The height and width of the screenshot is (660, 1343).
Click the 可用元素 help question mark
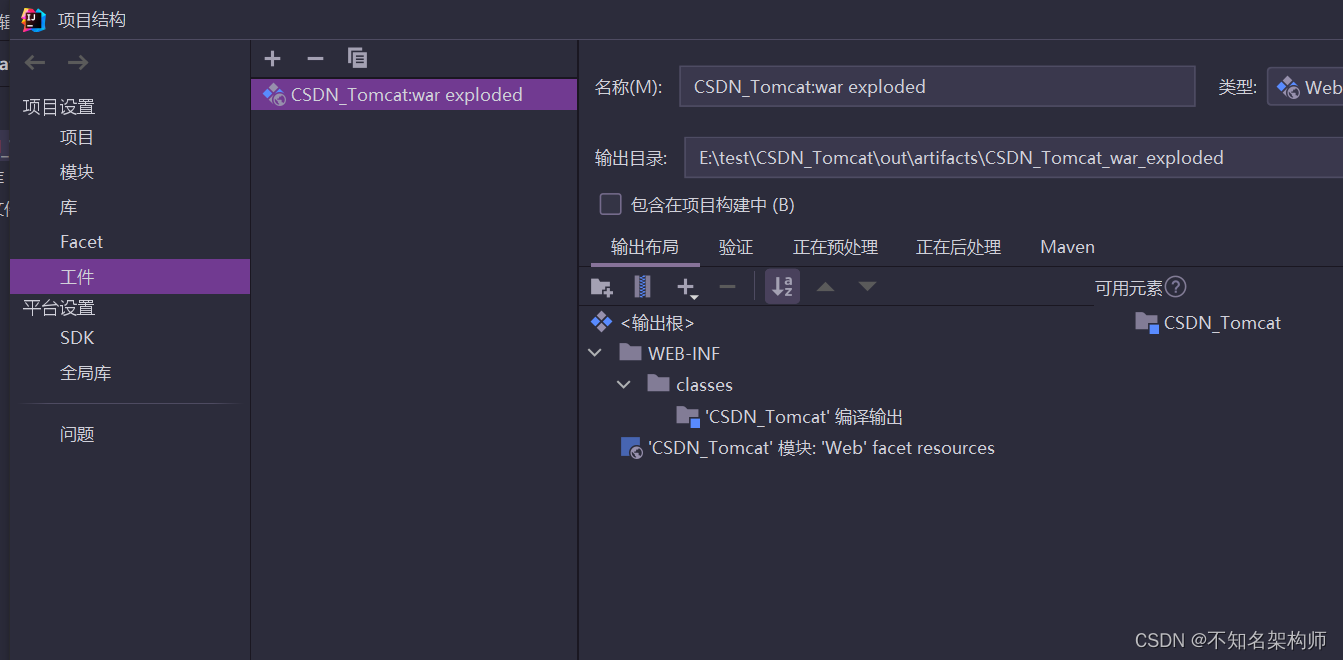(x=1176, y=287)
